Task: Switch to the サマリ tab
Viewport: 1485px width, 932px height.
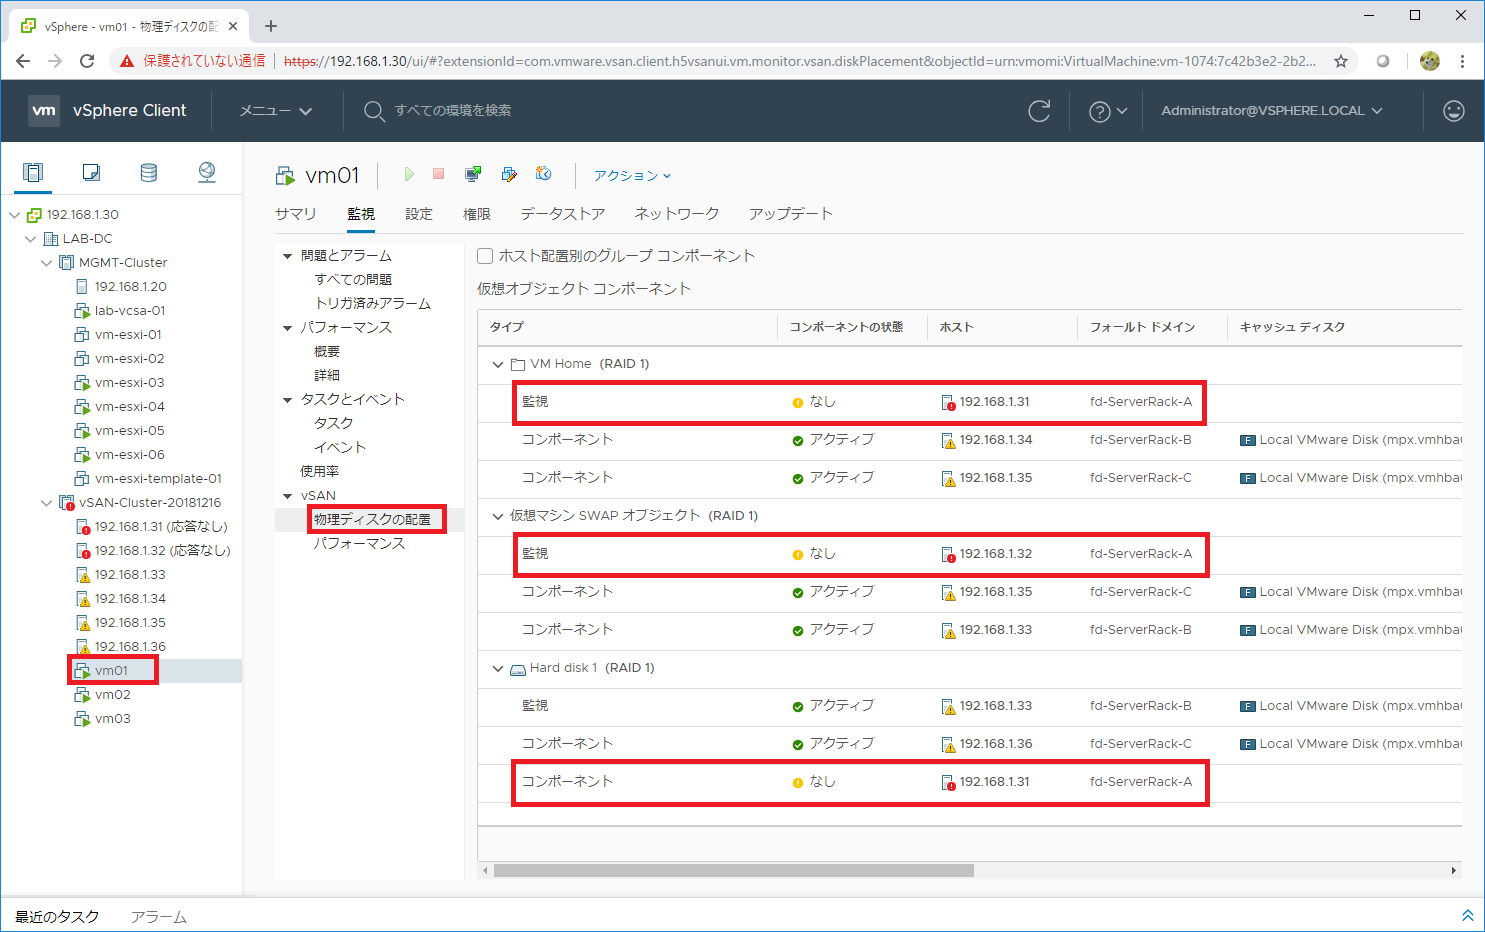Action: 296,214
